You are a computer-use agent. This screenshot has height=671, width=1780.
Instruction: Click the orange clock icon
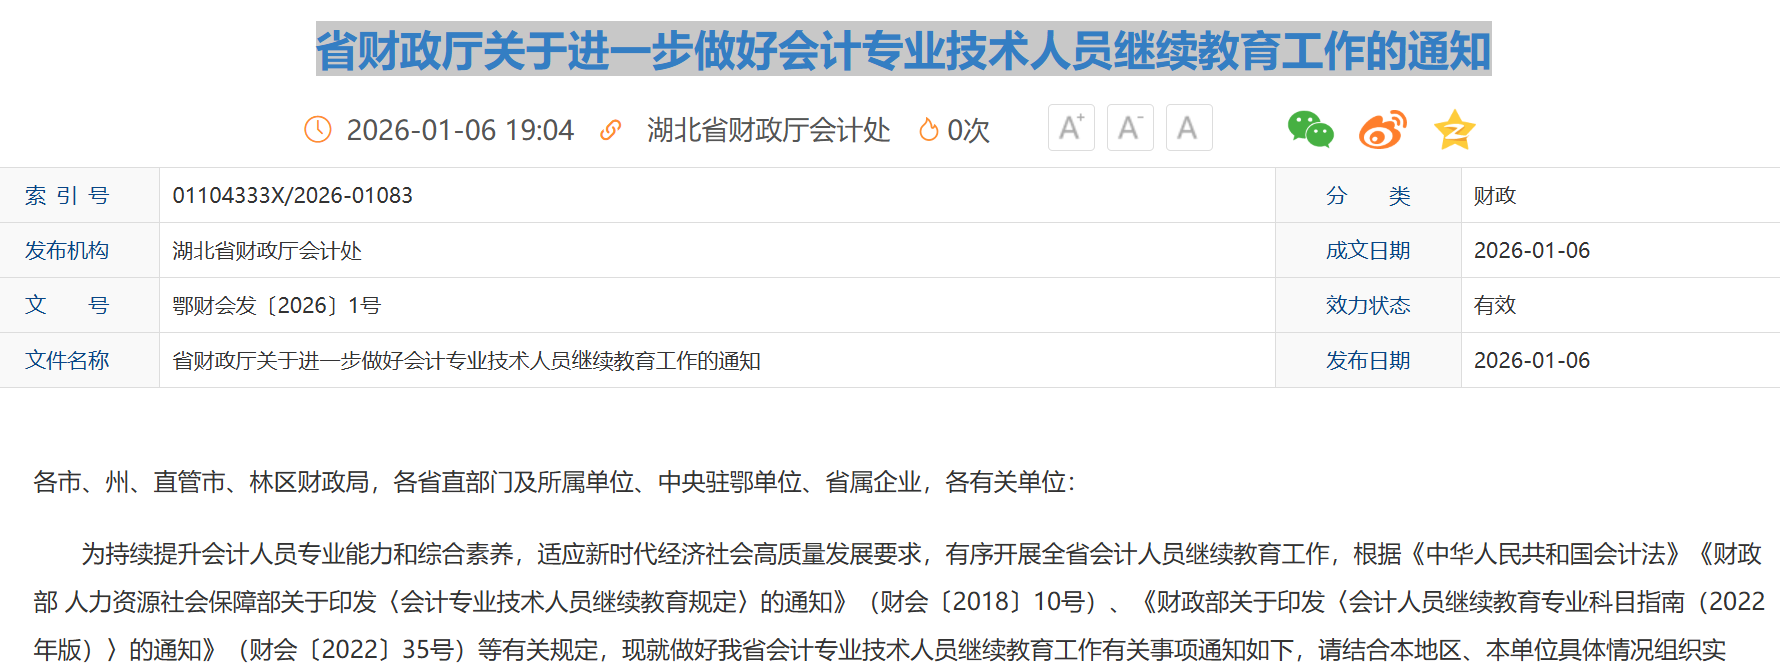pyautogui.click(x=318, y=130)
